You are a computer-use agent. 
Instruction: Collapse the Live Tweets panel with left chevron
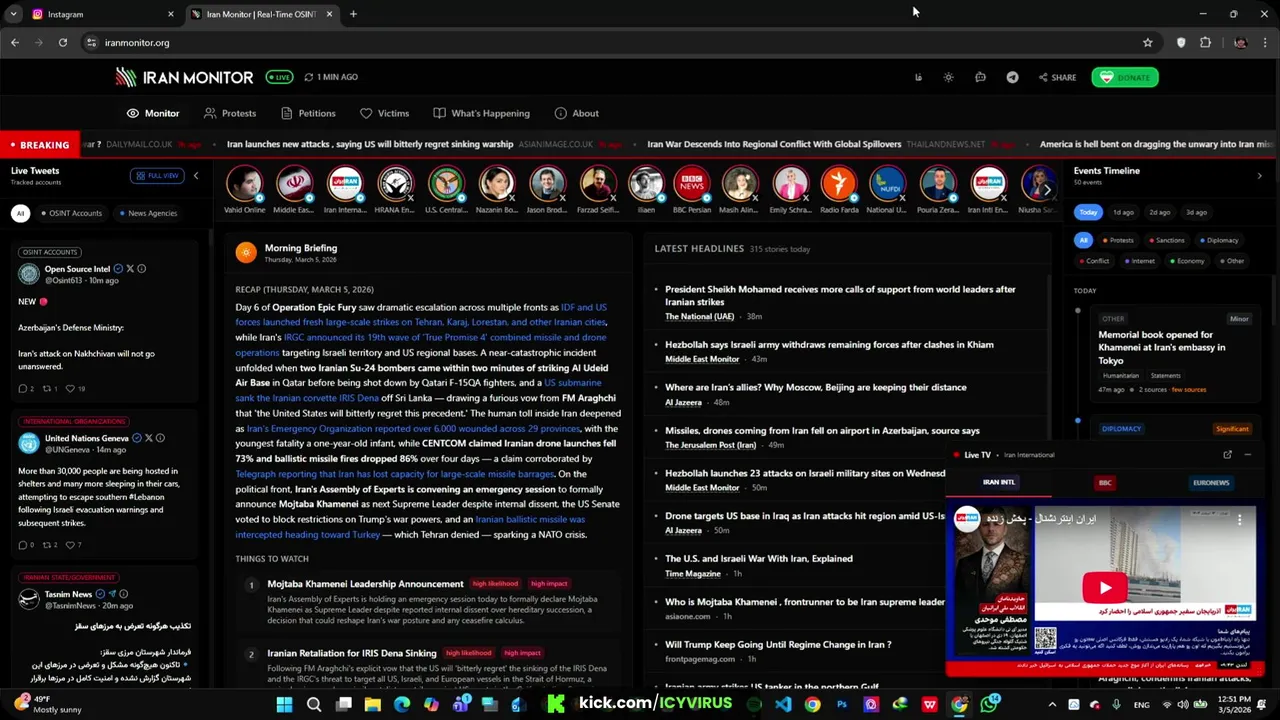click(196, 176)
